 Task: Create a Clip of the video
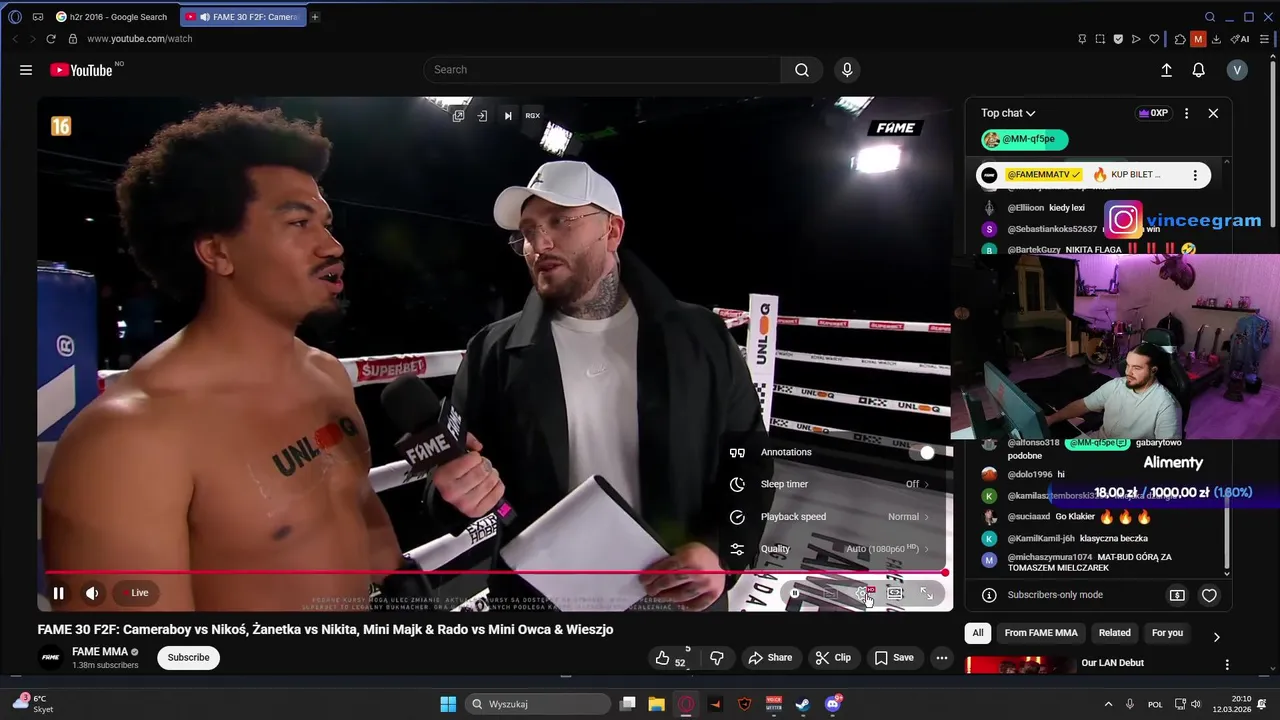pos(833,658)
